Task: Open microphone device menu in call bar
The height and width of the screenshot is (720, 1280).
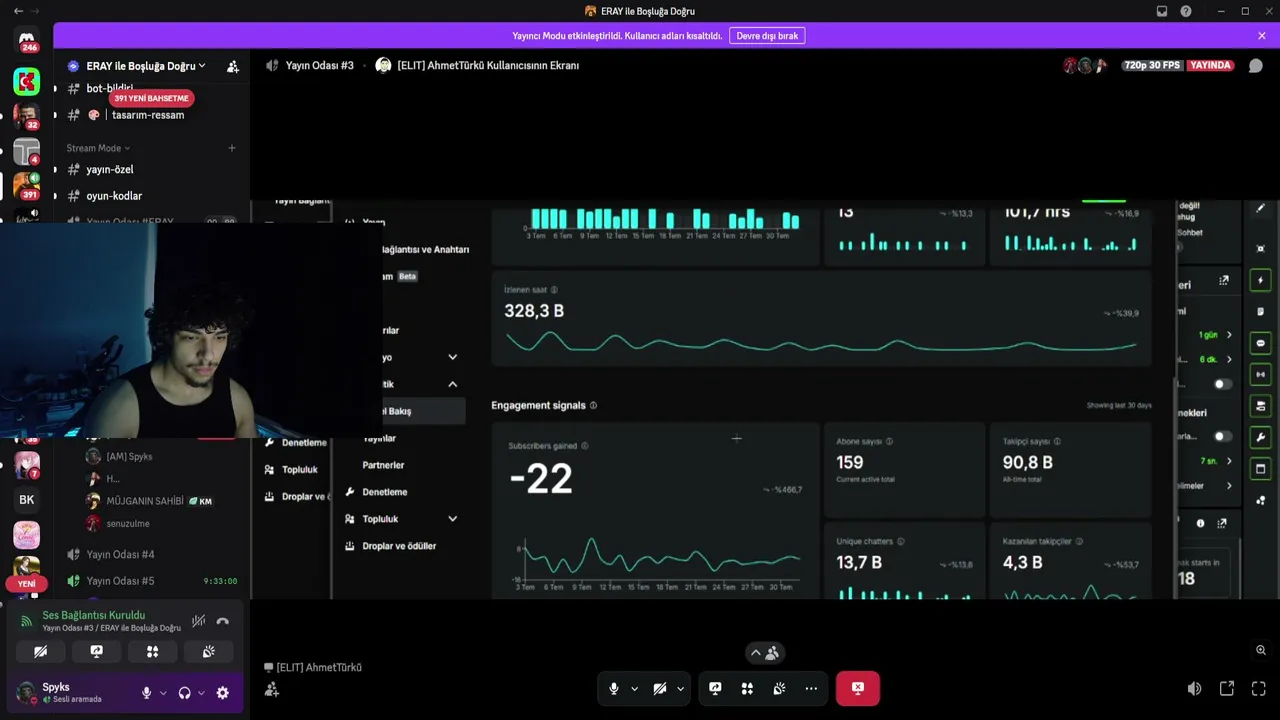Action: click(x=634, y=688)
